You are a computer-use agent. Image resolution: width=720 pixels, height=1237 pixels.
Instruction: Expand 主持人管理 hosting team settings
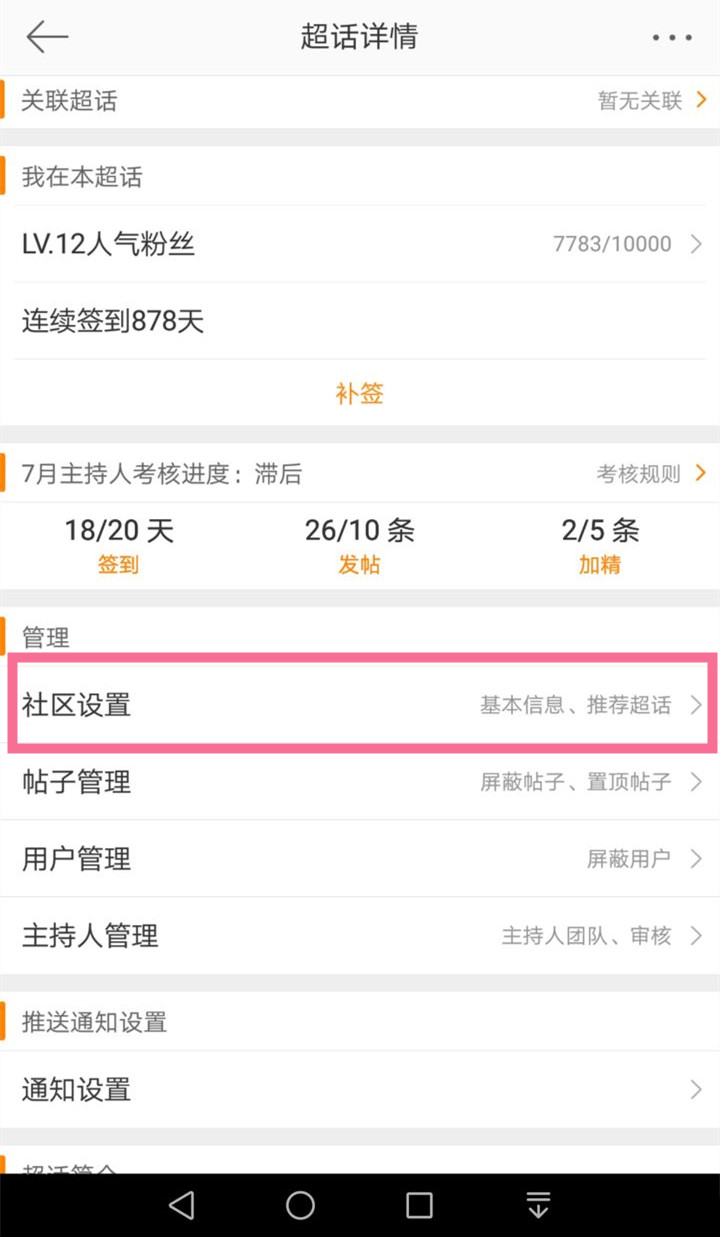point(360,936)
